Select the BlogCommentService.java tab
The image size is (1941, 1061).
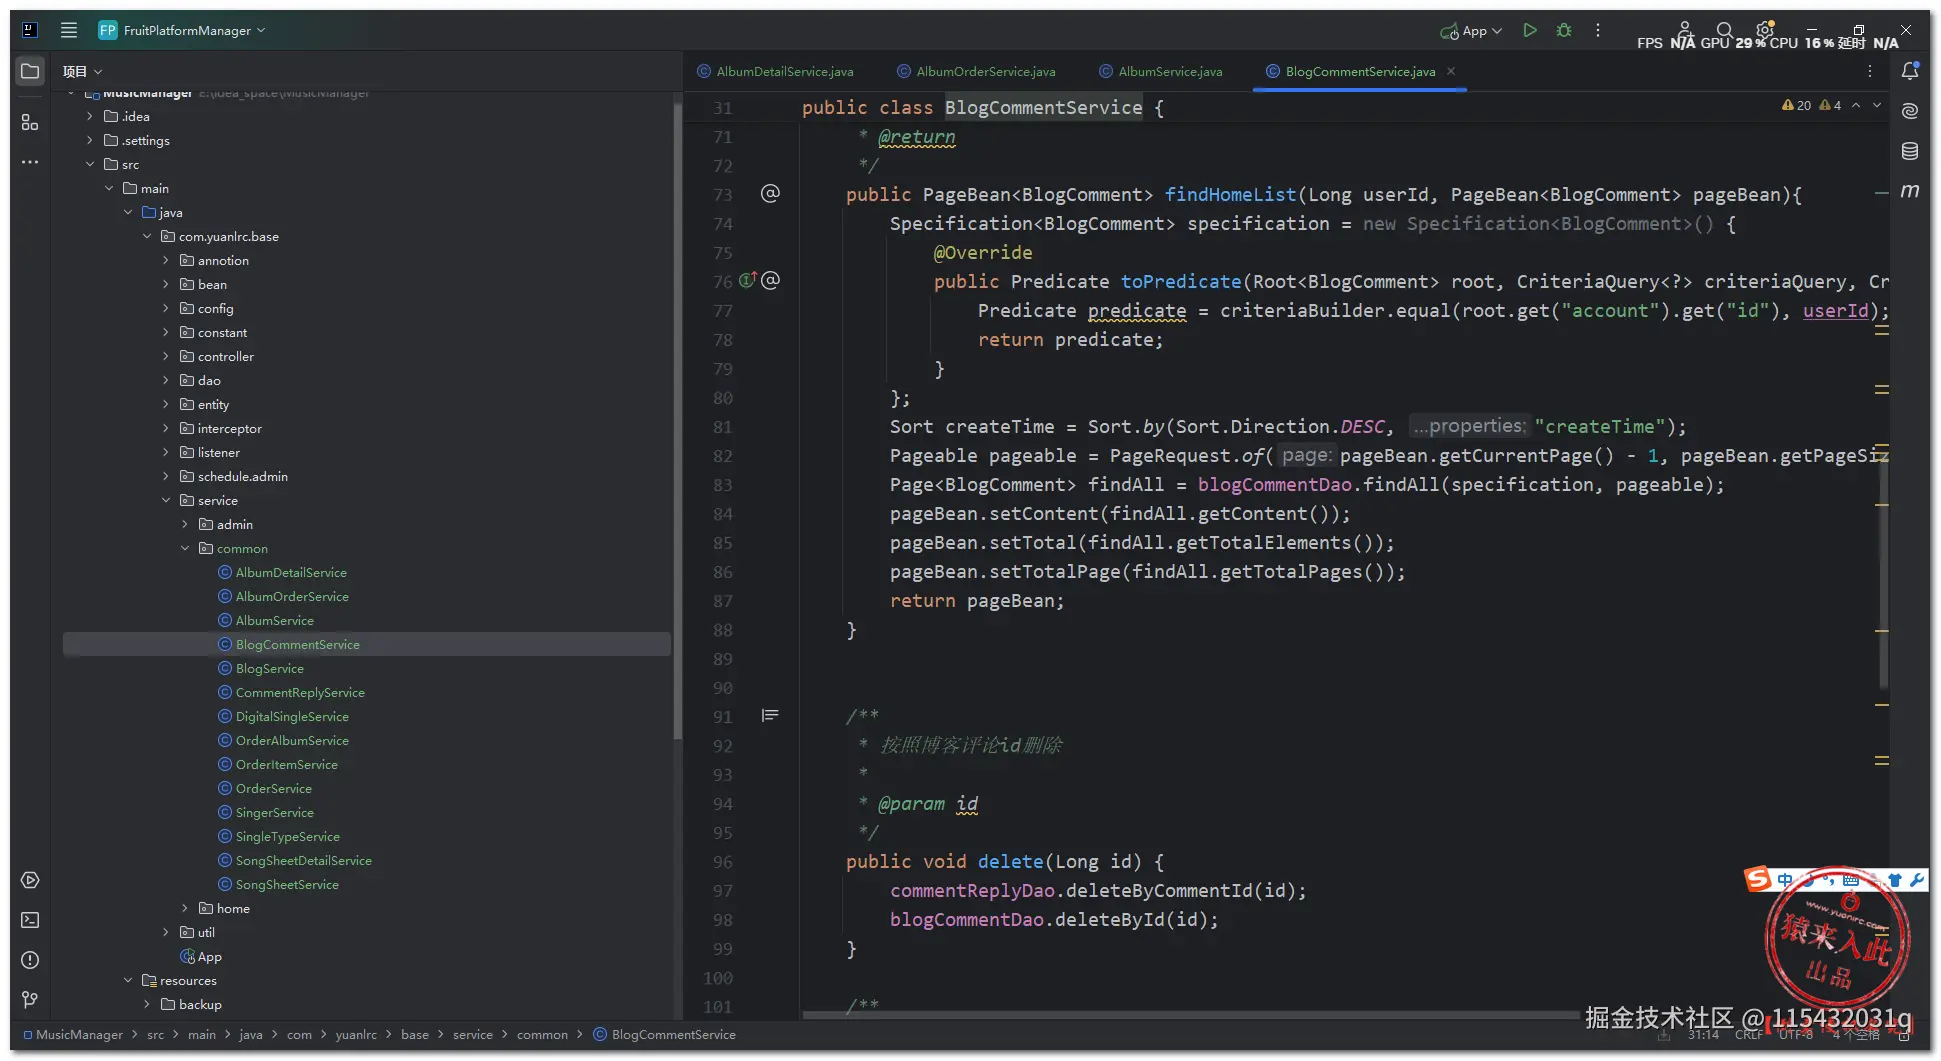pos(1360,71)
